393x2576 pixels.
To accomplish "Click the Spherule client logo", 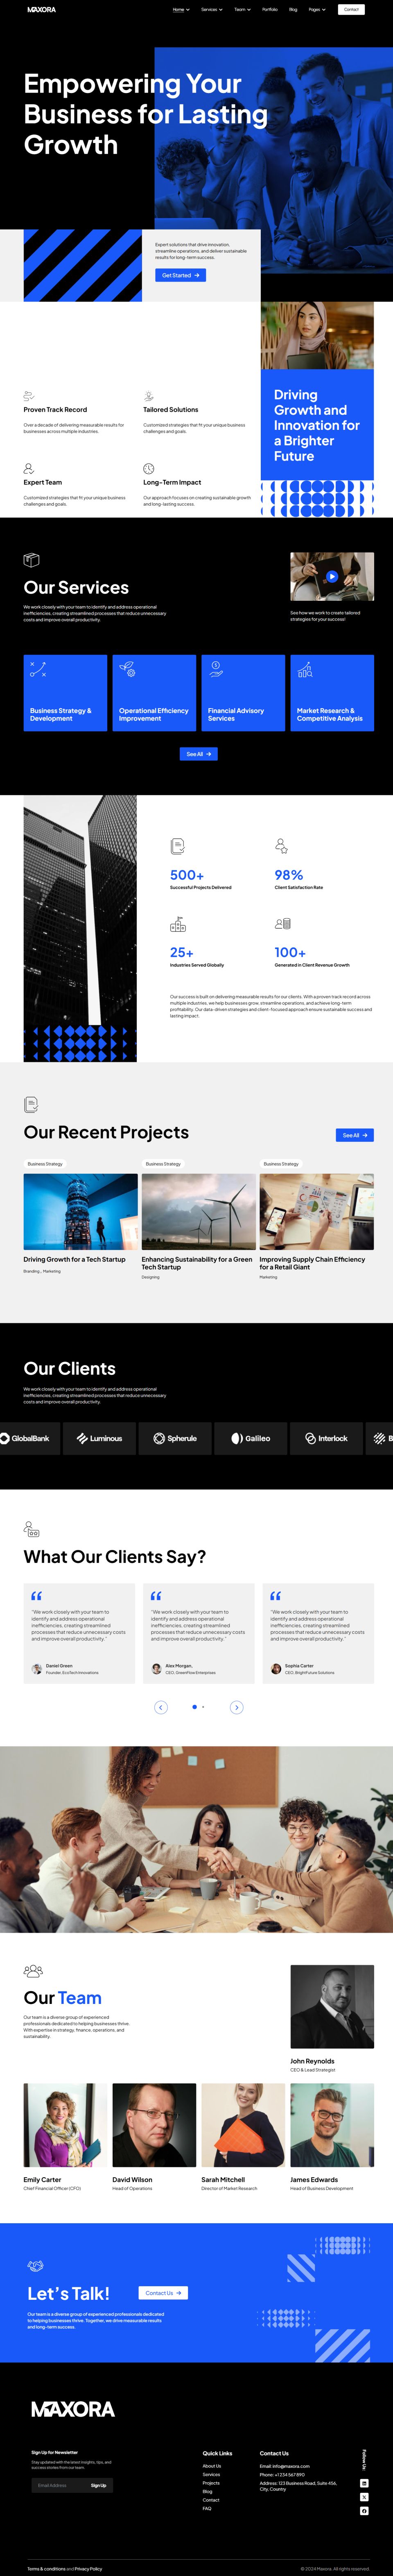I will pyautogui.click(x=175, y=1438).
